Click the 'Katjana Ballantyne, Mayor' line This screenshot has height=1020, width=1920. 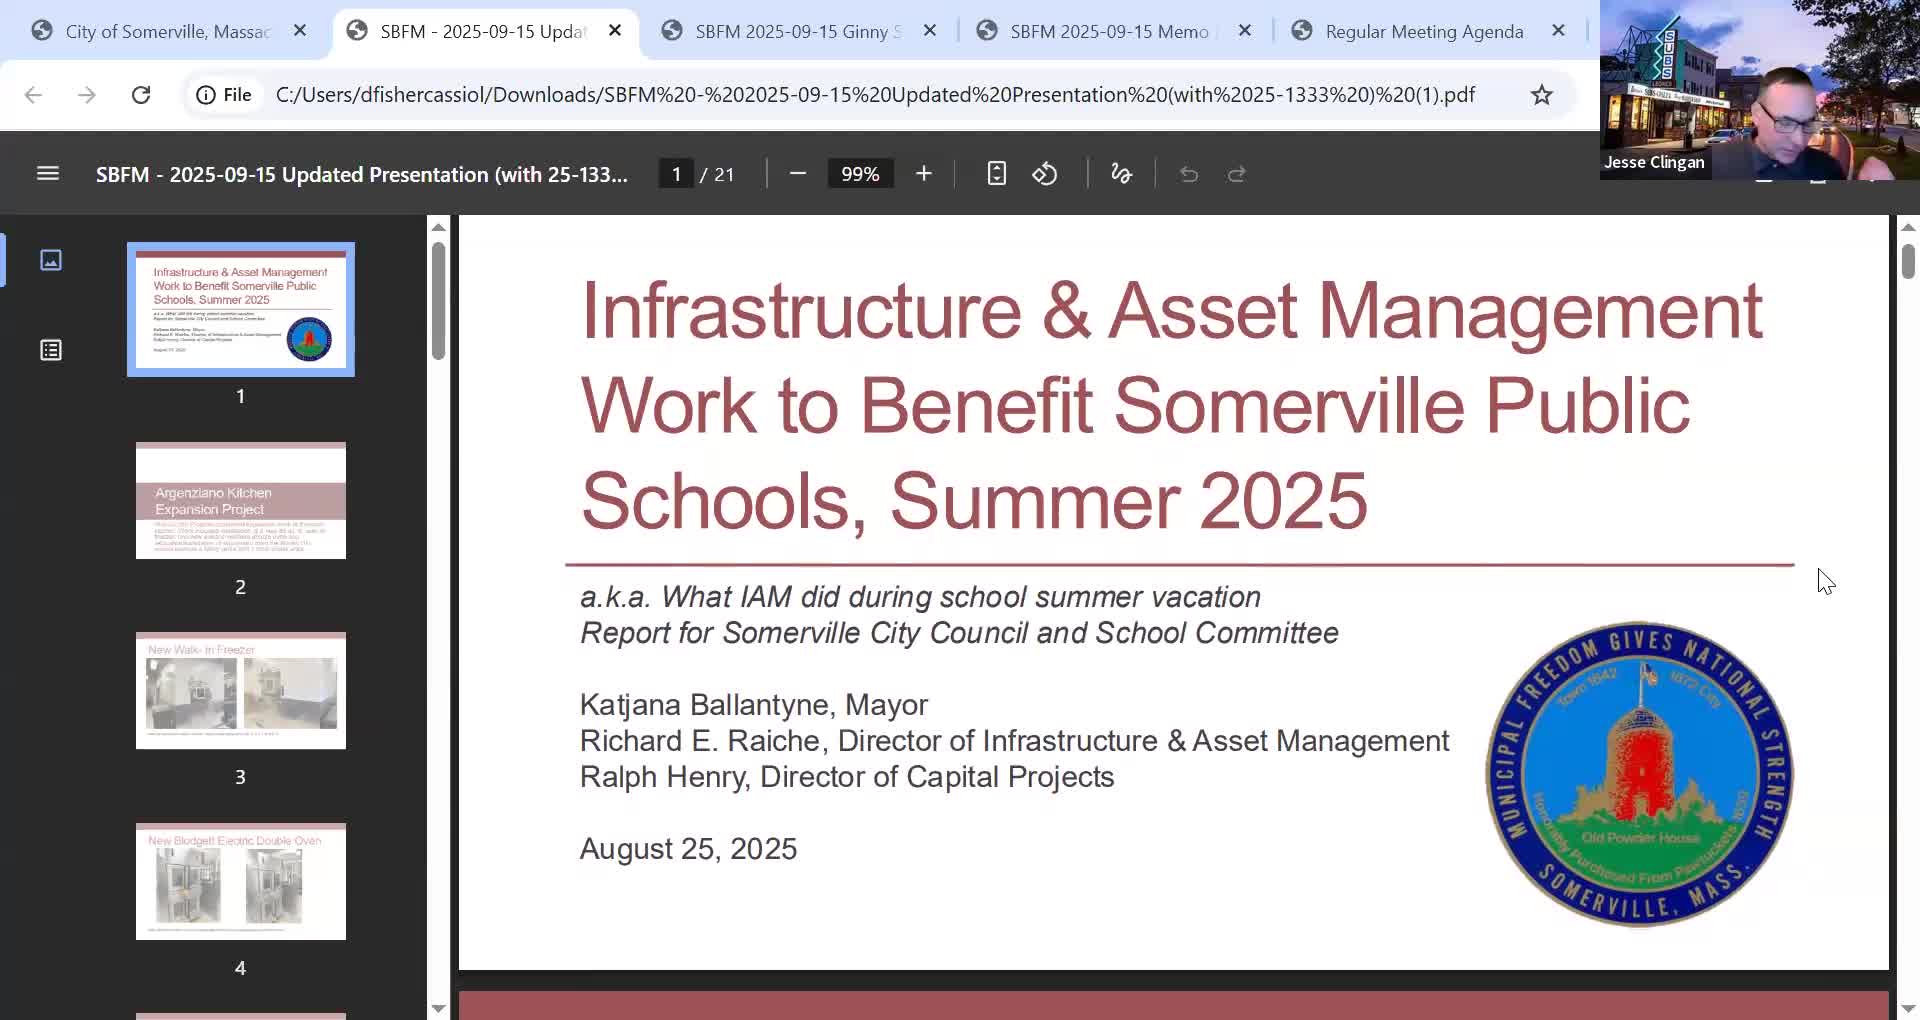click(754, 705)
